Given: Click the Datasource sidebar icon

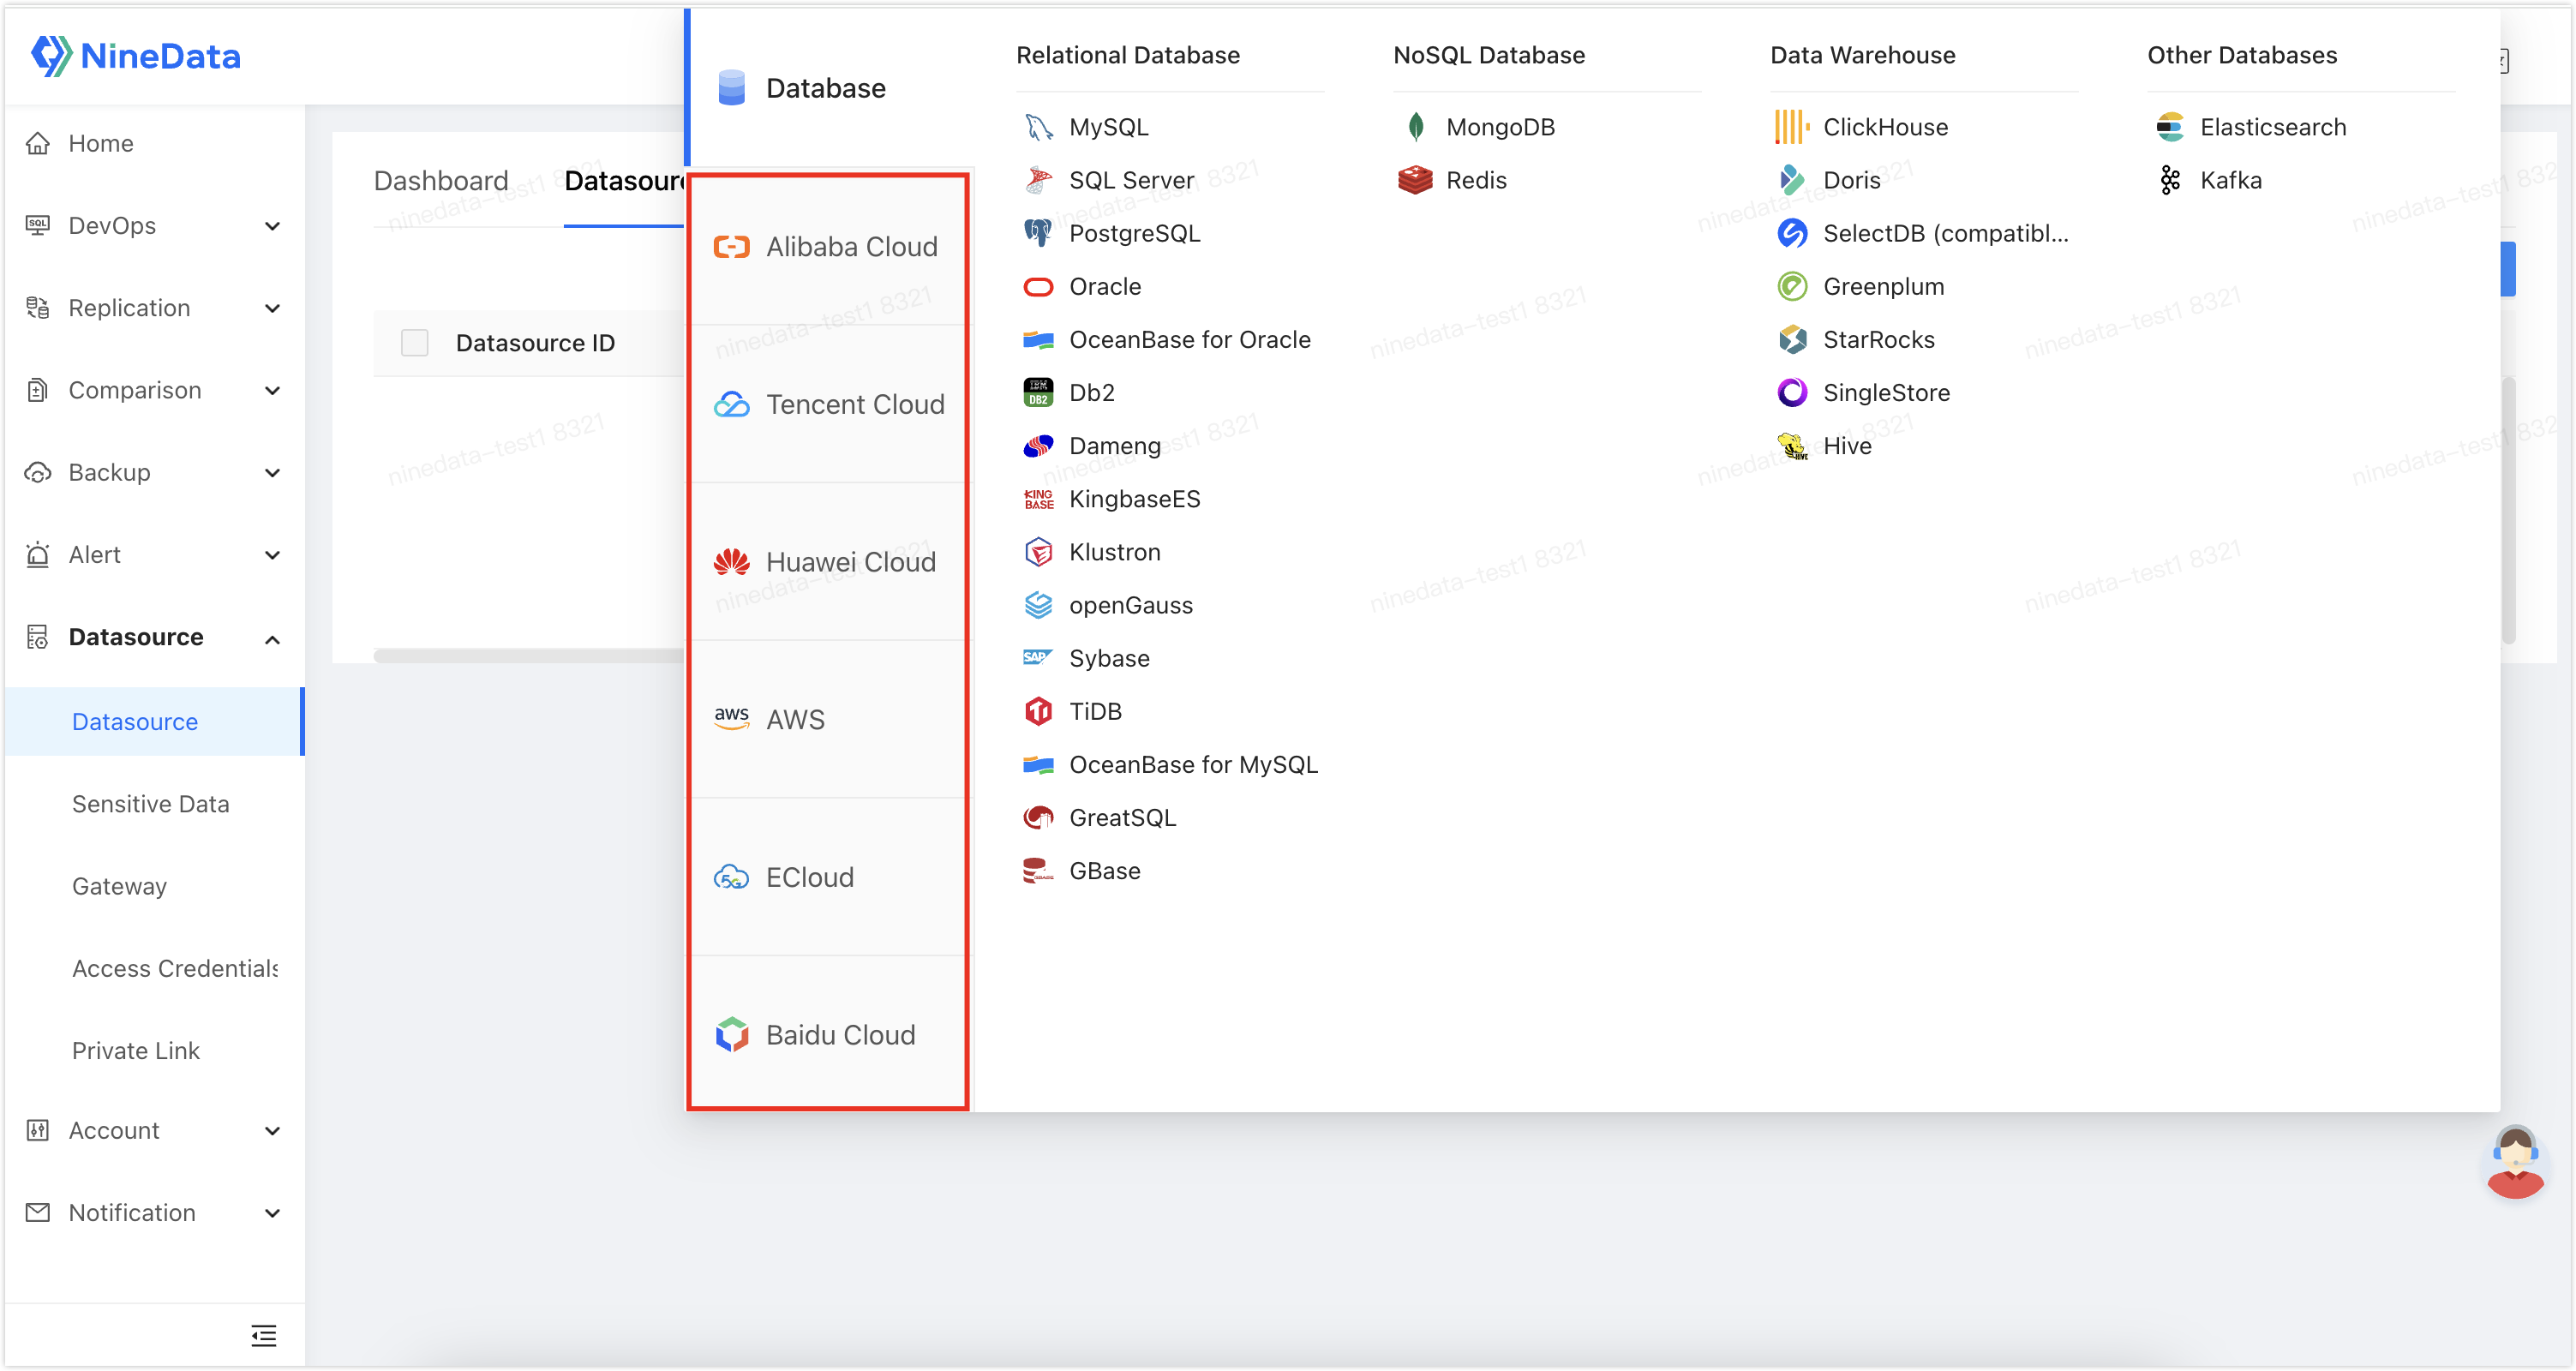Looking at the screenshot, I should 38,637.
